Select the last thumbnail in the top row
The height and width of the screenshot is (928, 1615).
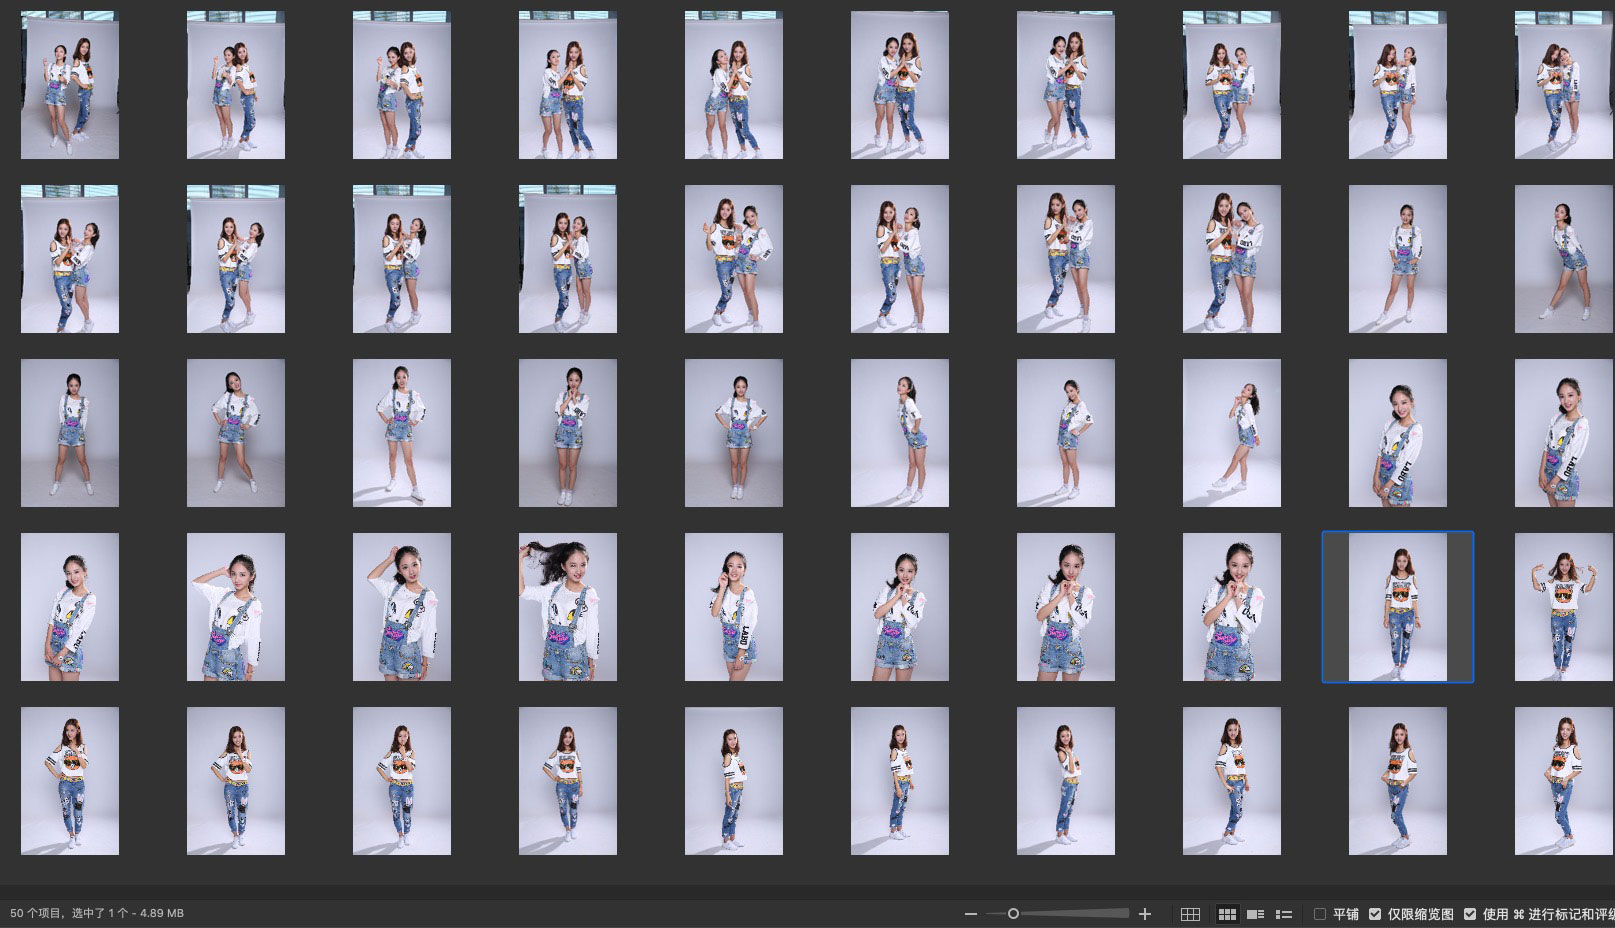[x=1563, y=85]
